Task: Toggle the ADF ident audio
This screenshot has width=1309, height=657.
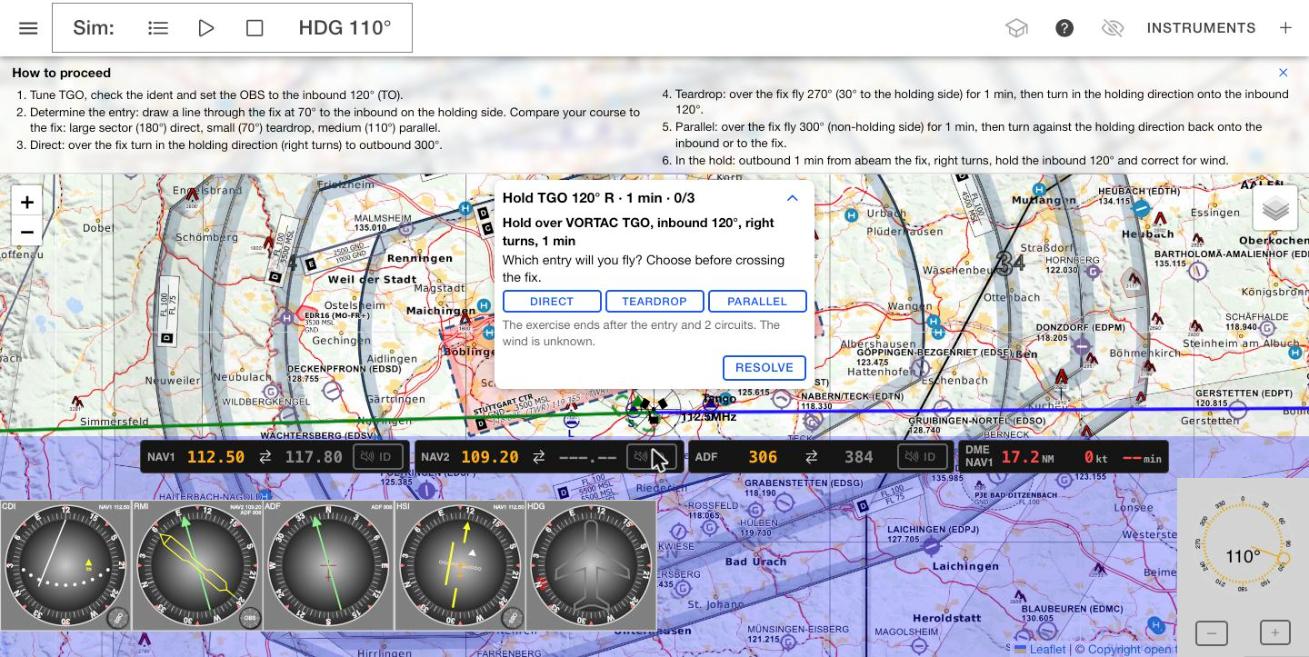Action: 920,457
